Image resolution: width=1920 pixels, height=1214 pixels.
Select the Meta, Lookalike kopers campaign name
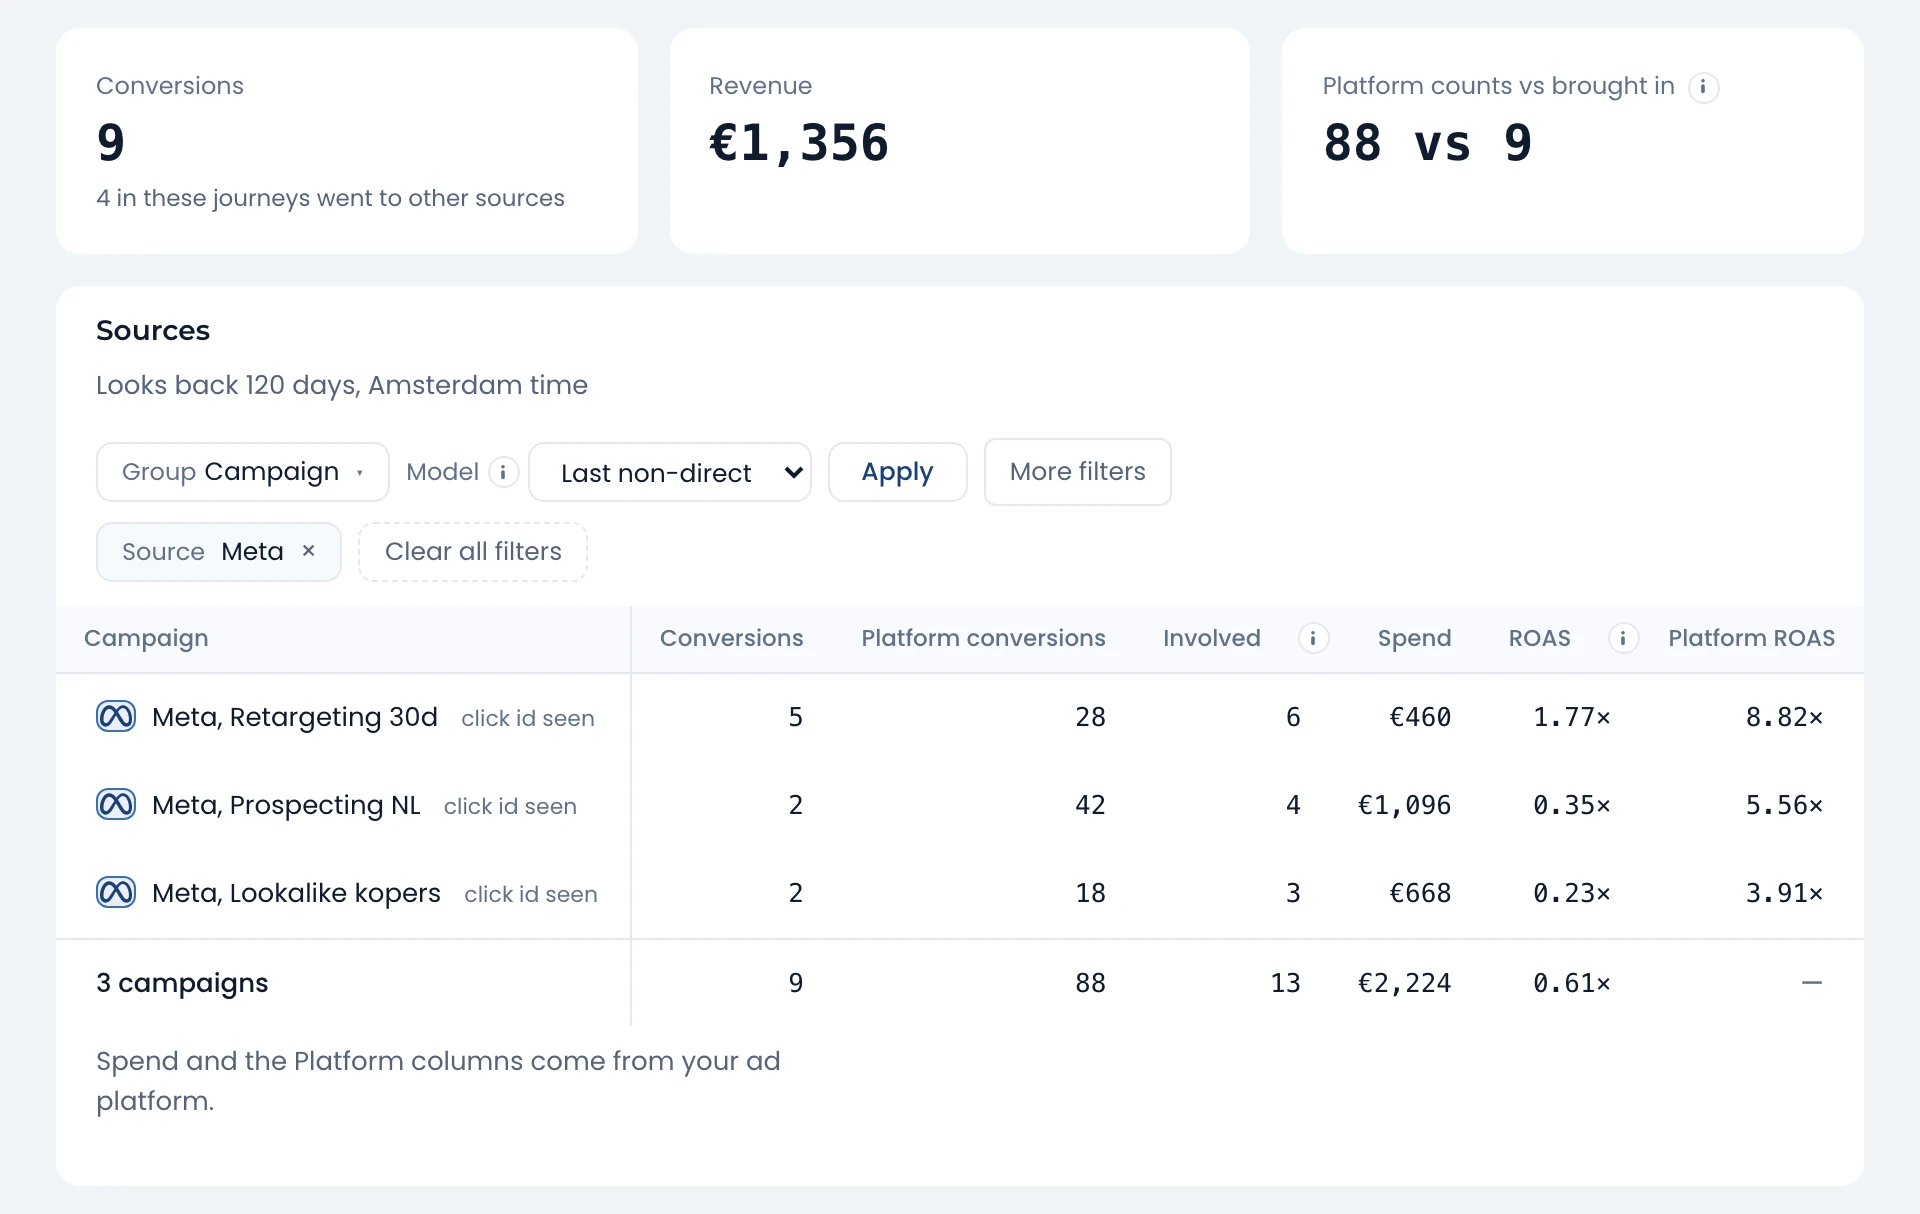[296, 893]
